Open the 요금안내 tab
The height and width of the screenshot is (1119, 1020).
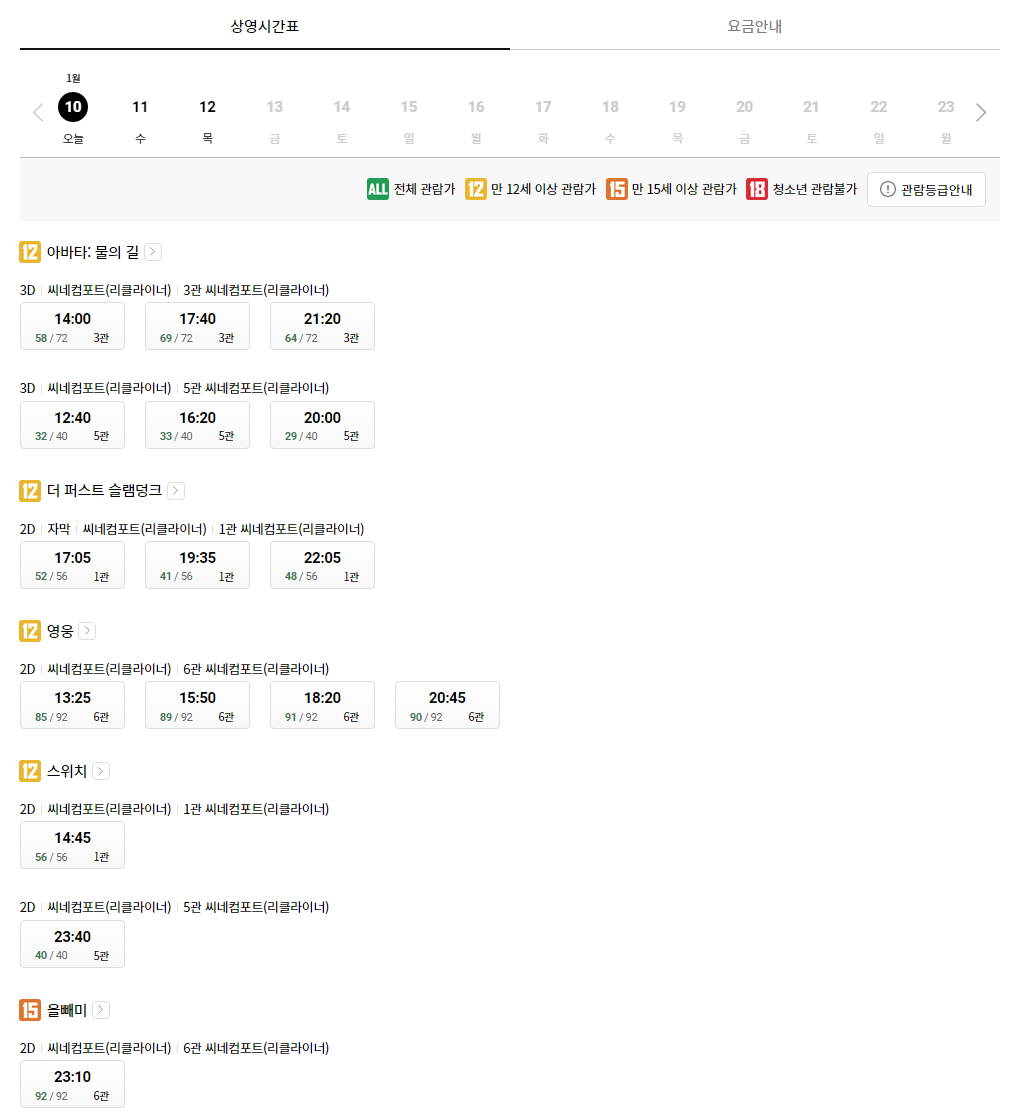pyautogui.click(x=754, y=26)
